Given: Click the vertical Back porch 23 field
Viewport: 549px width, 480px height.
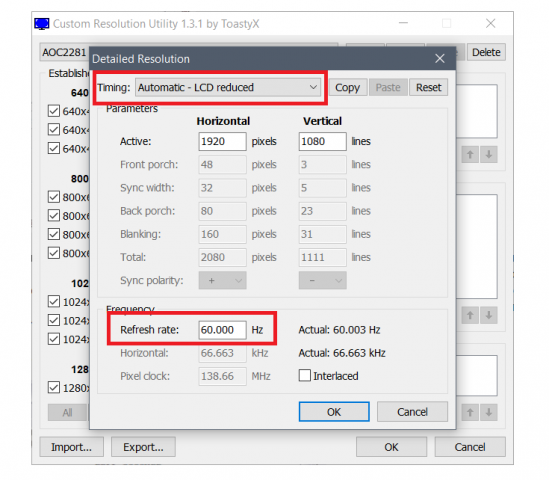Looking at the screenshot, I should [322, 211].
